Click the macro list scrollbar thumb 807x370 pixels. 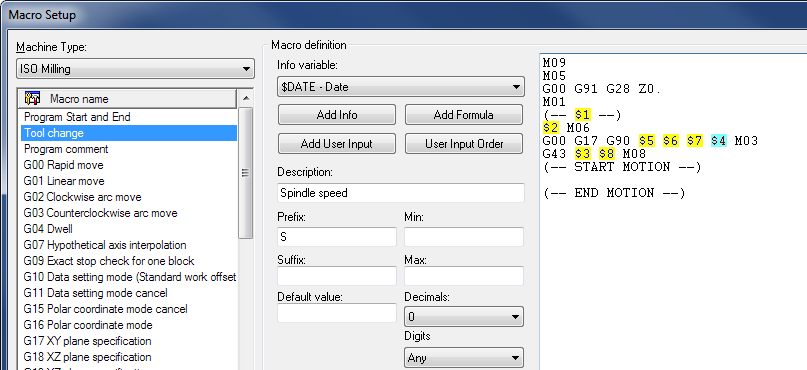pyautogui.click(x=246, y=173)
